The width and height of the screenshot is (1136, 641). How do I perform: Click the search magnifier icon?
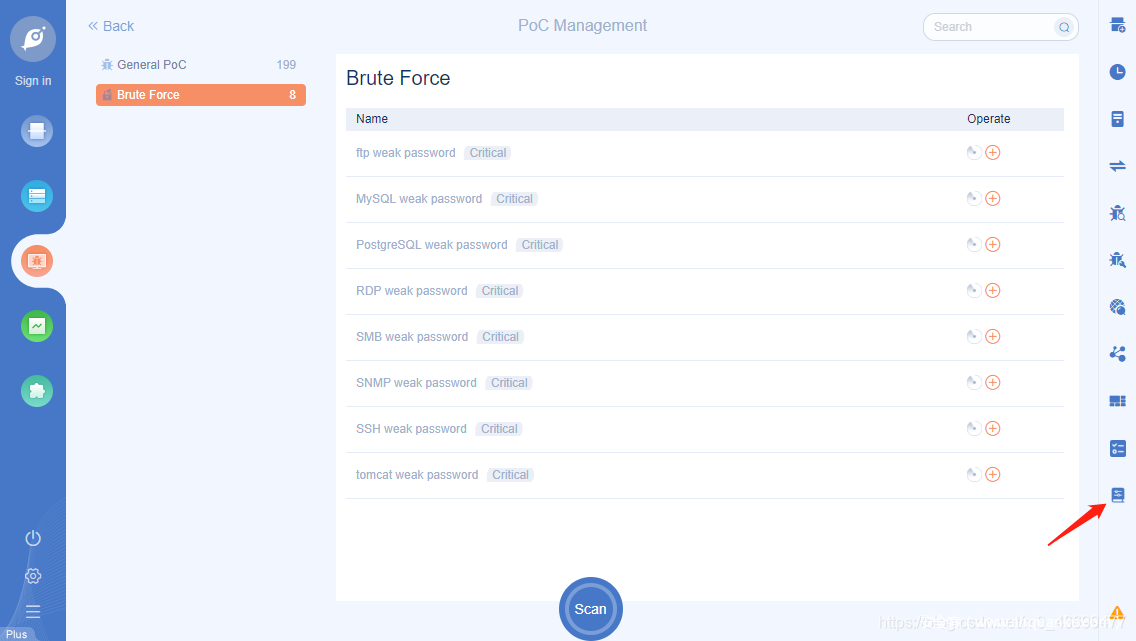(x=1064, y=27)
